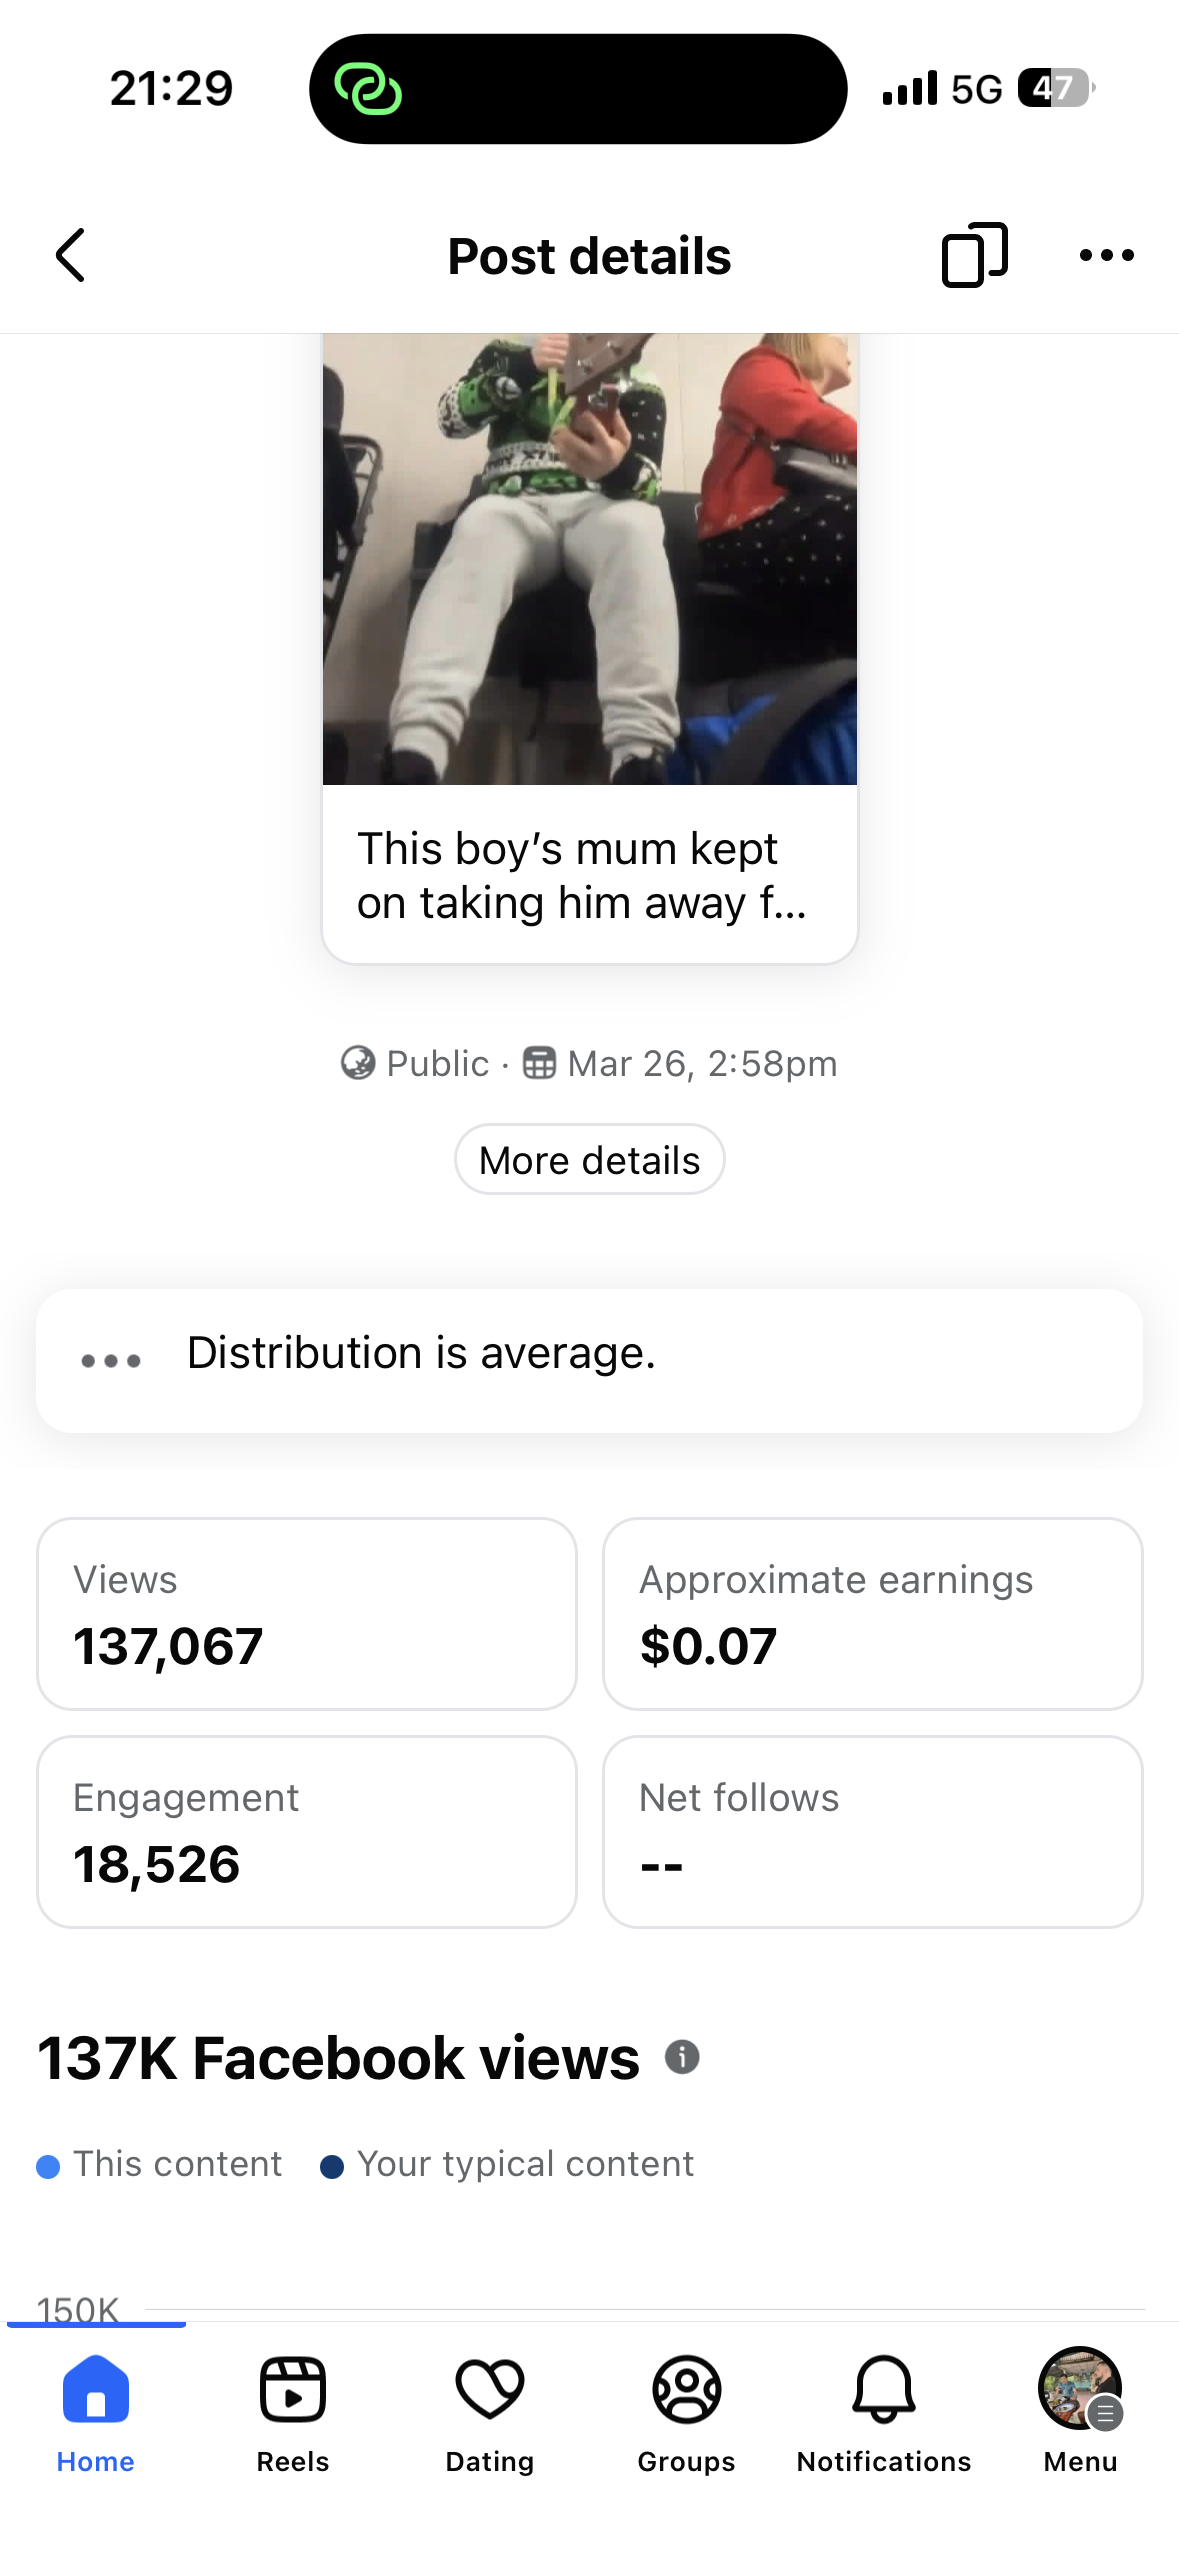Open the Engagement 18,526 card

click(x=307, y=1832)
